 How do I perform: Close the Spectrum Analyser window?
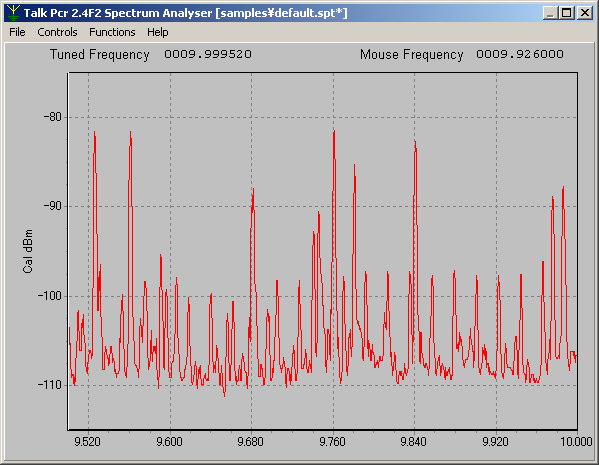pyautogui.click(x=584, y=13)
